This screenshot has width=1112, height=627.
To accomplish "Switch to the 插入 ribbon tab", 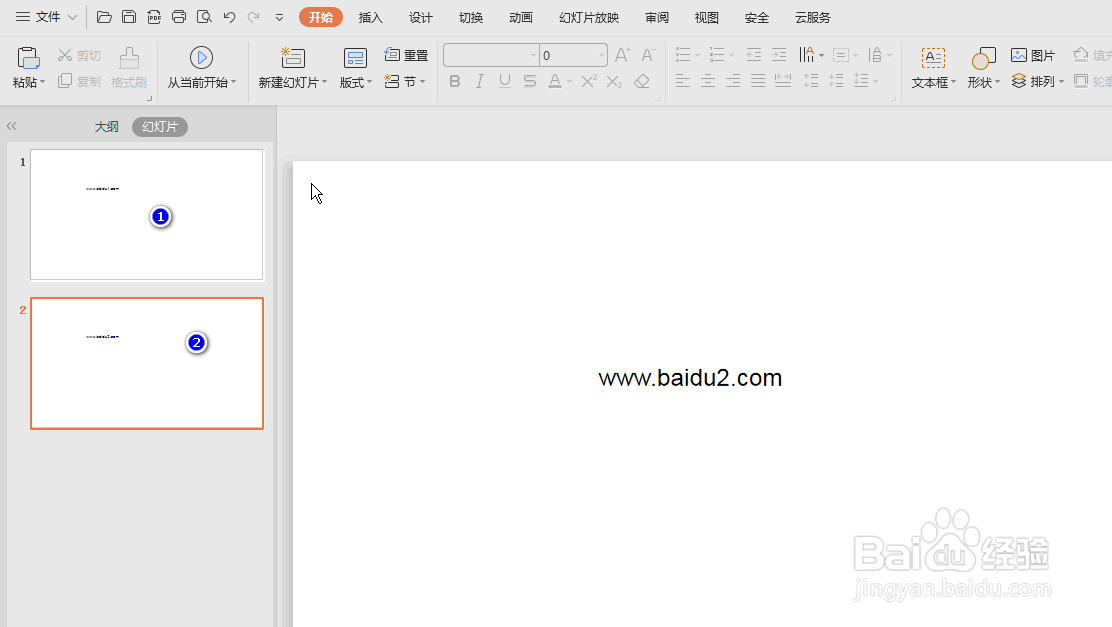I will click(x=370, y=18).
